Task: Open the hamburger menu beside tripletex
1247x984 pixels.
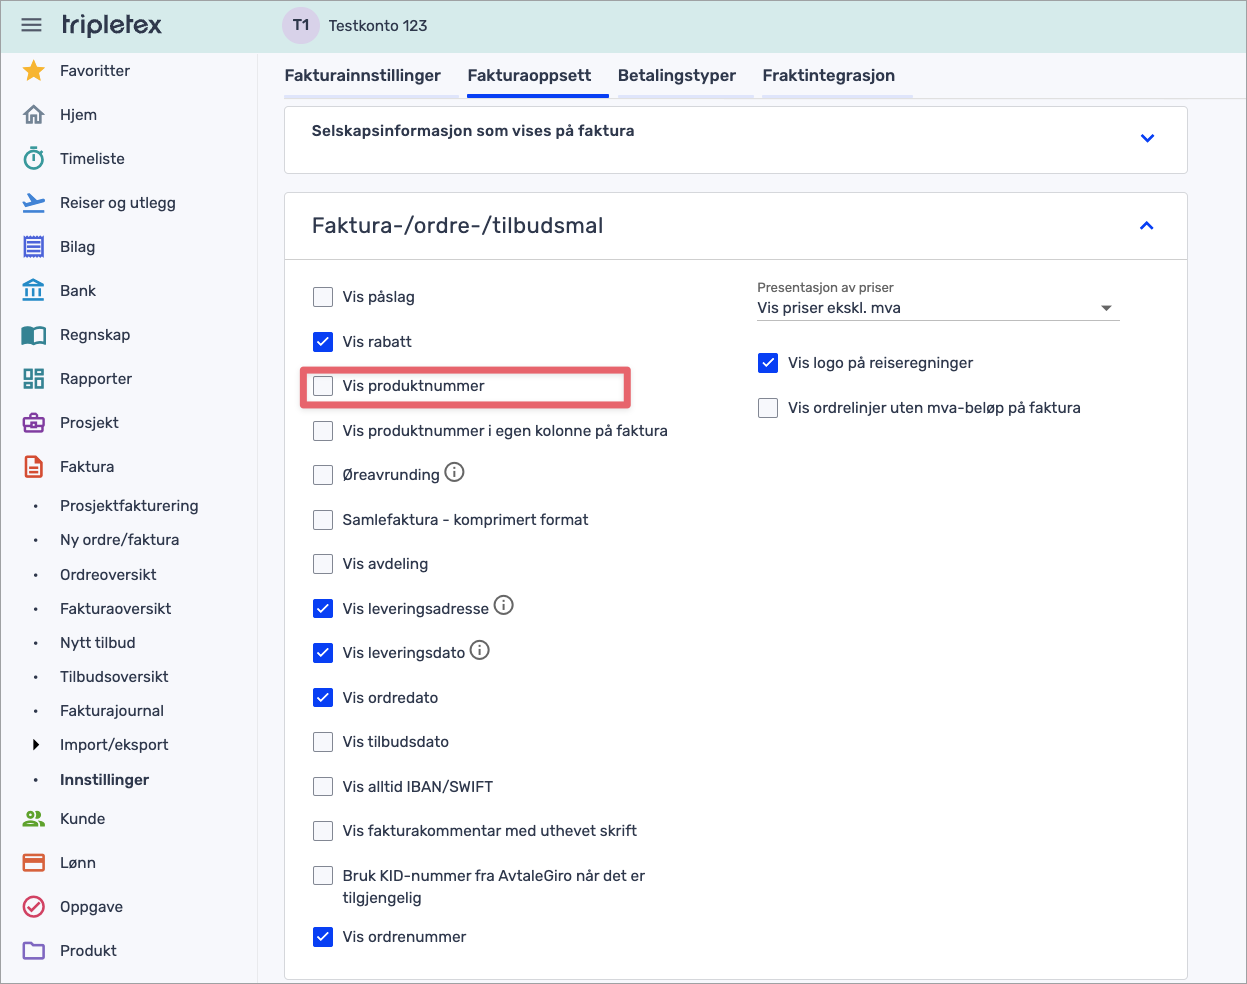Action: click(x=31, y=25)
